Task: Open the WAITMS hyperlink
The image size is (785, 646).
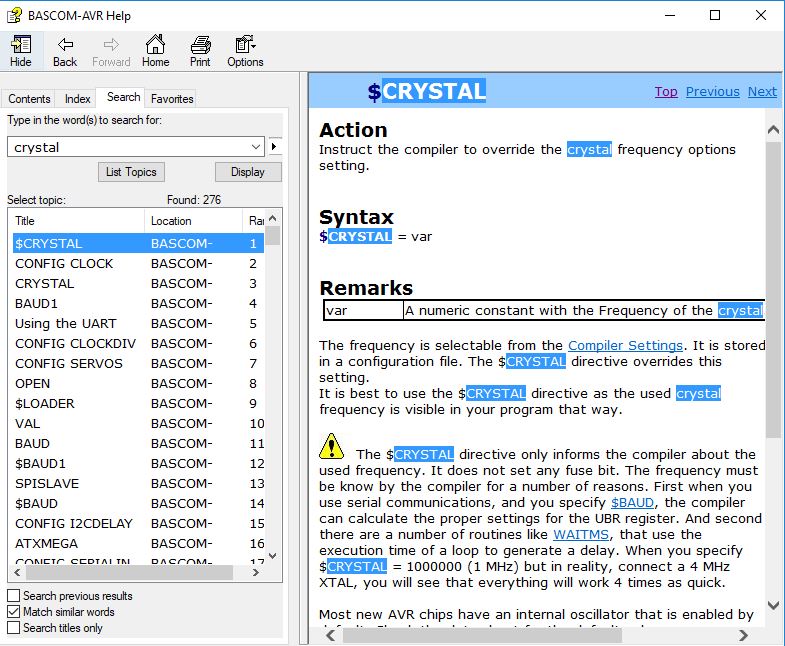Action: [x=581, y=534]
